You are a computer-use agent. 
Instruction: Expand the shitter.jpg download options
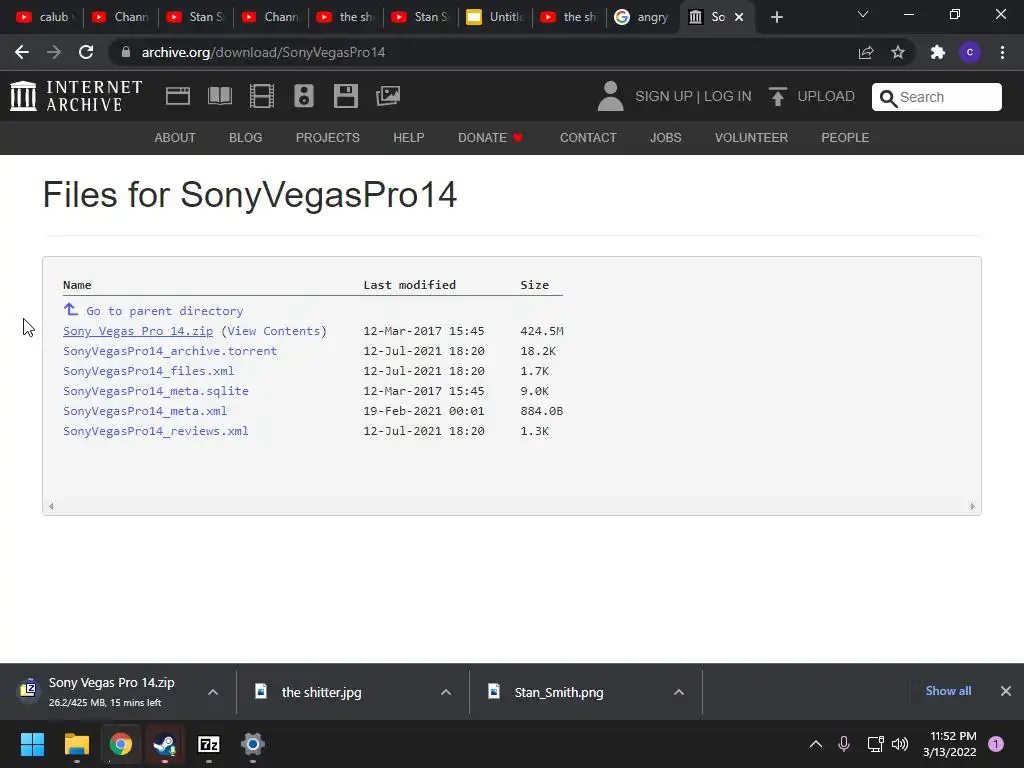[446, 692]
